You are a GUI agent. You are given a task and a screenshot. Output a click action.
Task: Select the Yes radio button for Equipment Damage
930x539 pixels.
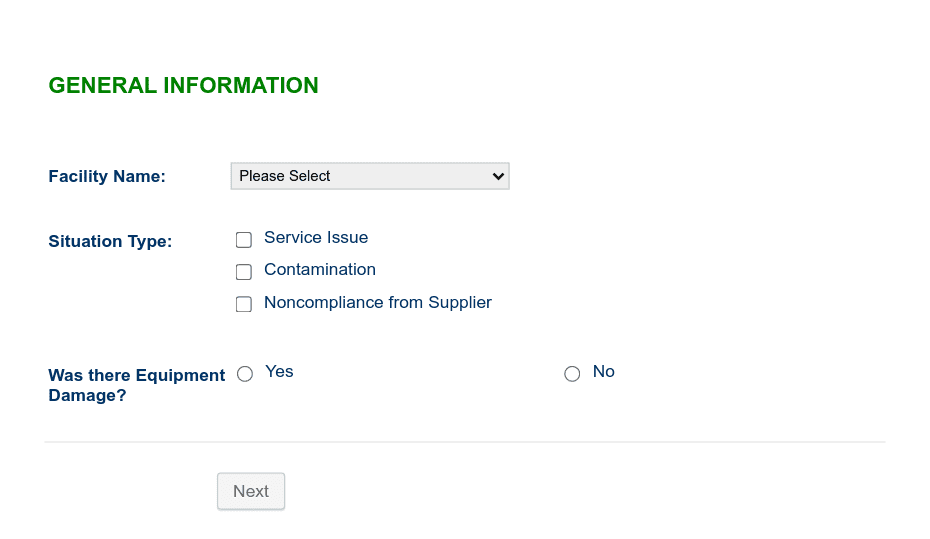coord(245,374)
